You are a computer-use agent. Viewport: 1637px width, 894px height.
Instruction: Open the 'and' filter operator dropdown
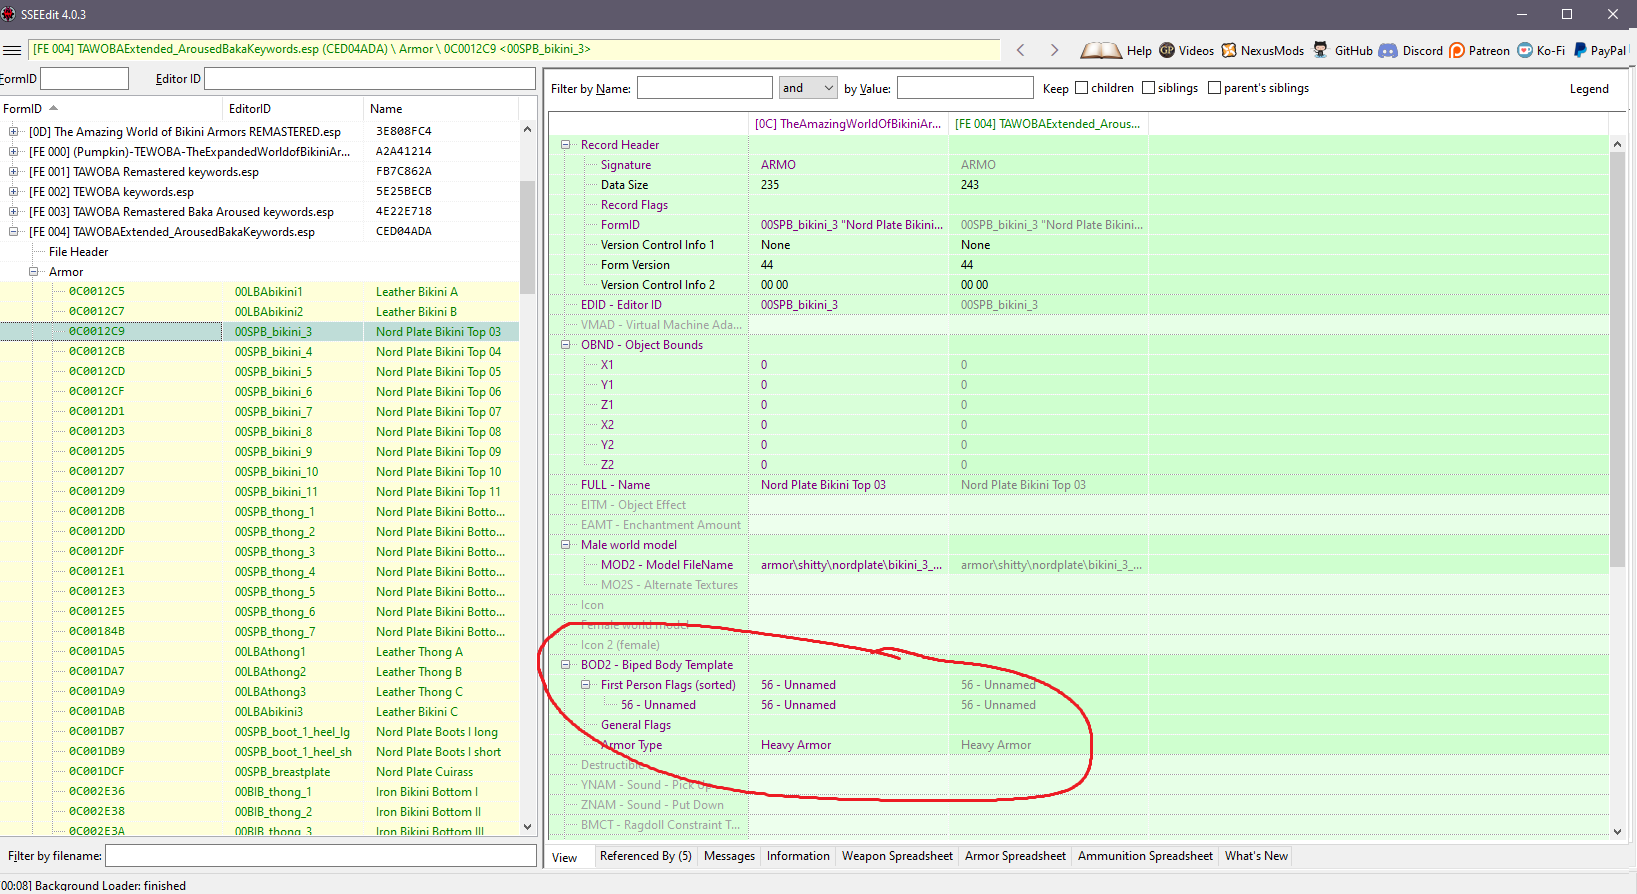808,88
